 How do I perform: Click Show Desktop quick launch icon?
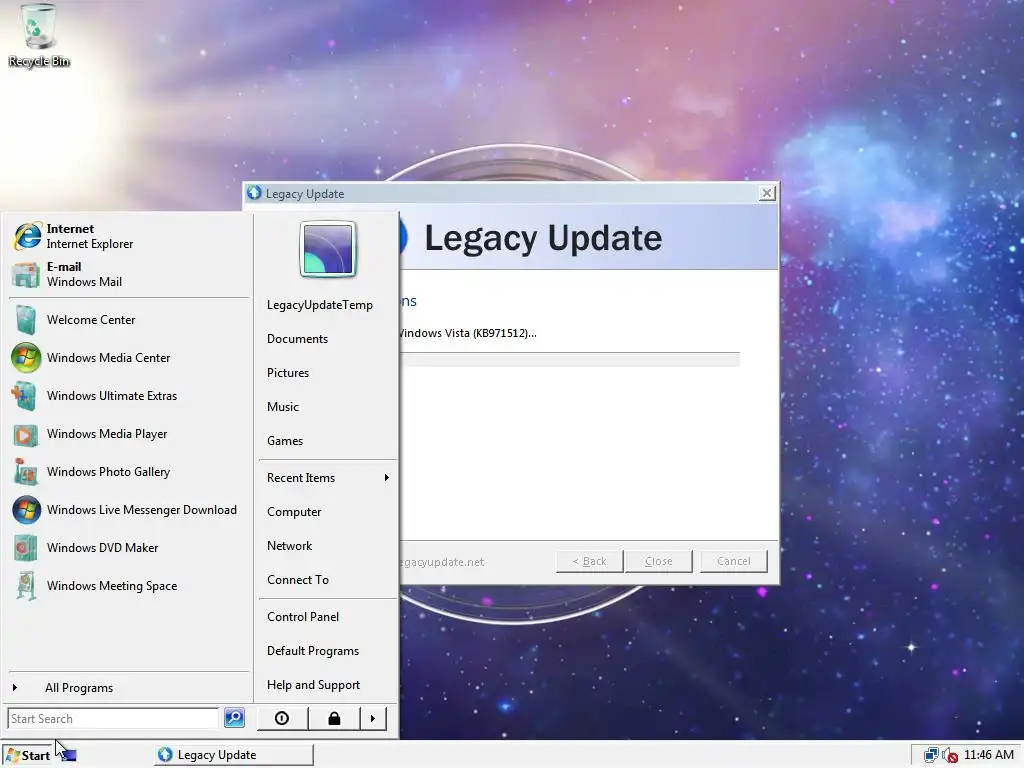point(68,756)
